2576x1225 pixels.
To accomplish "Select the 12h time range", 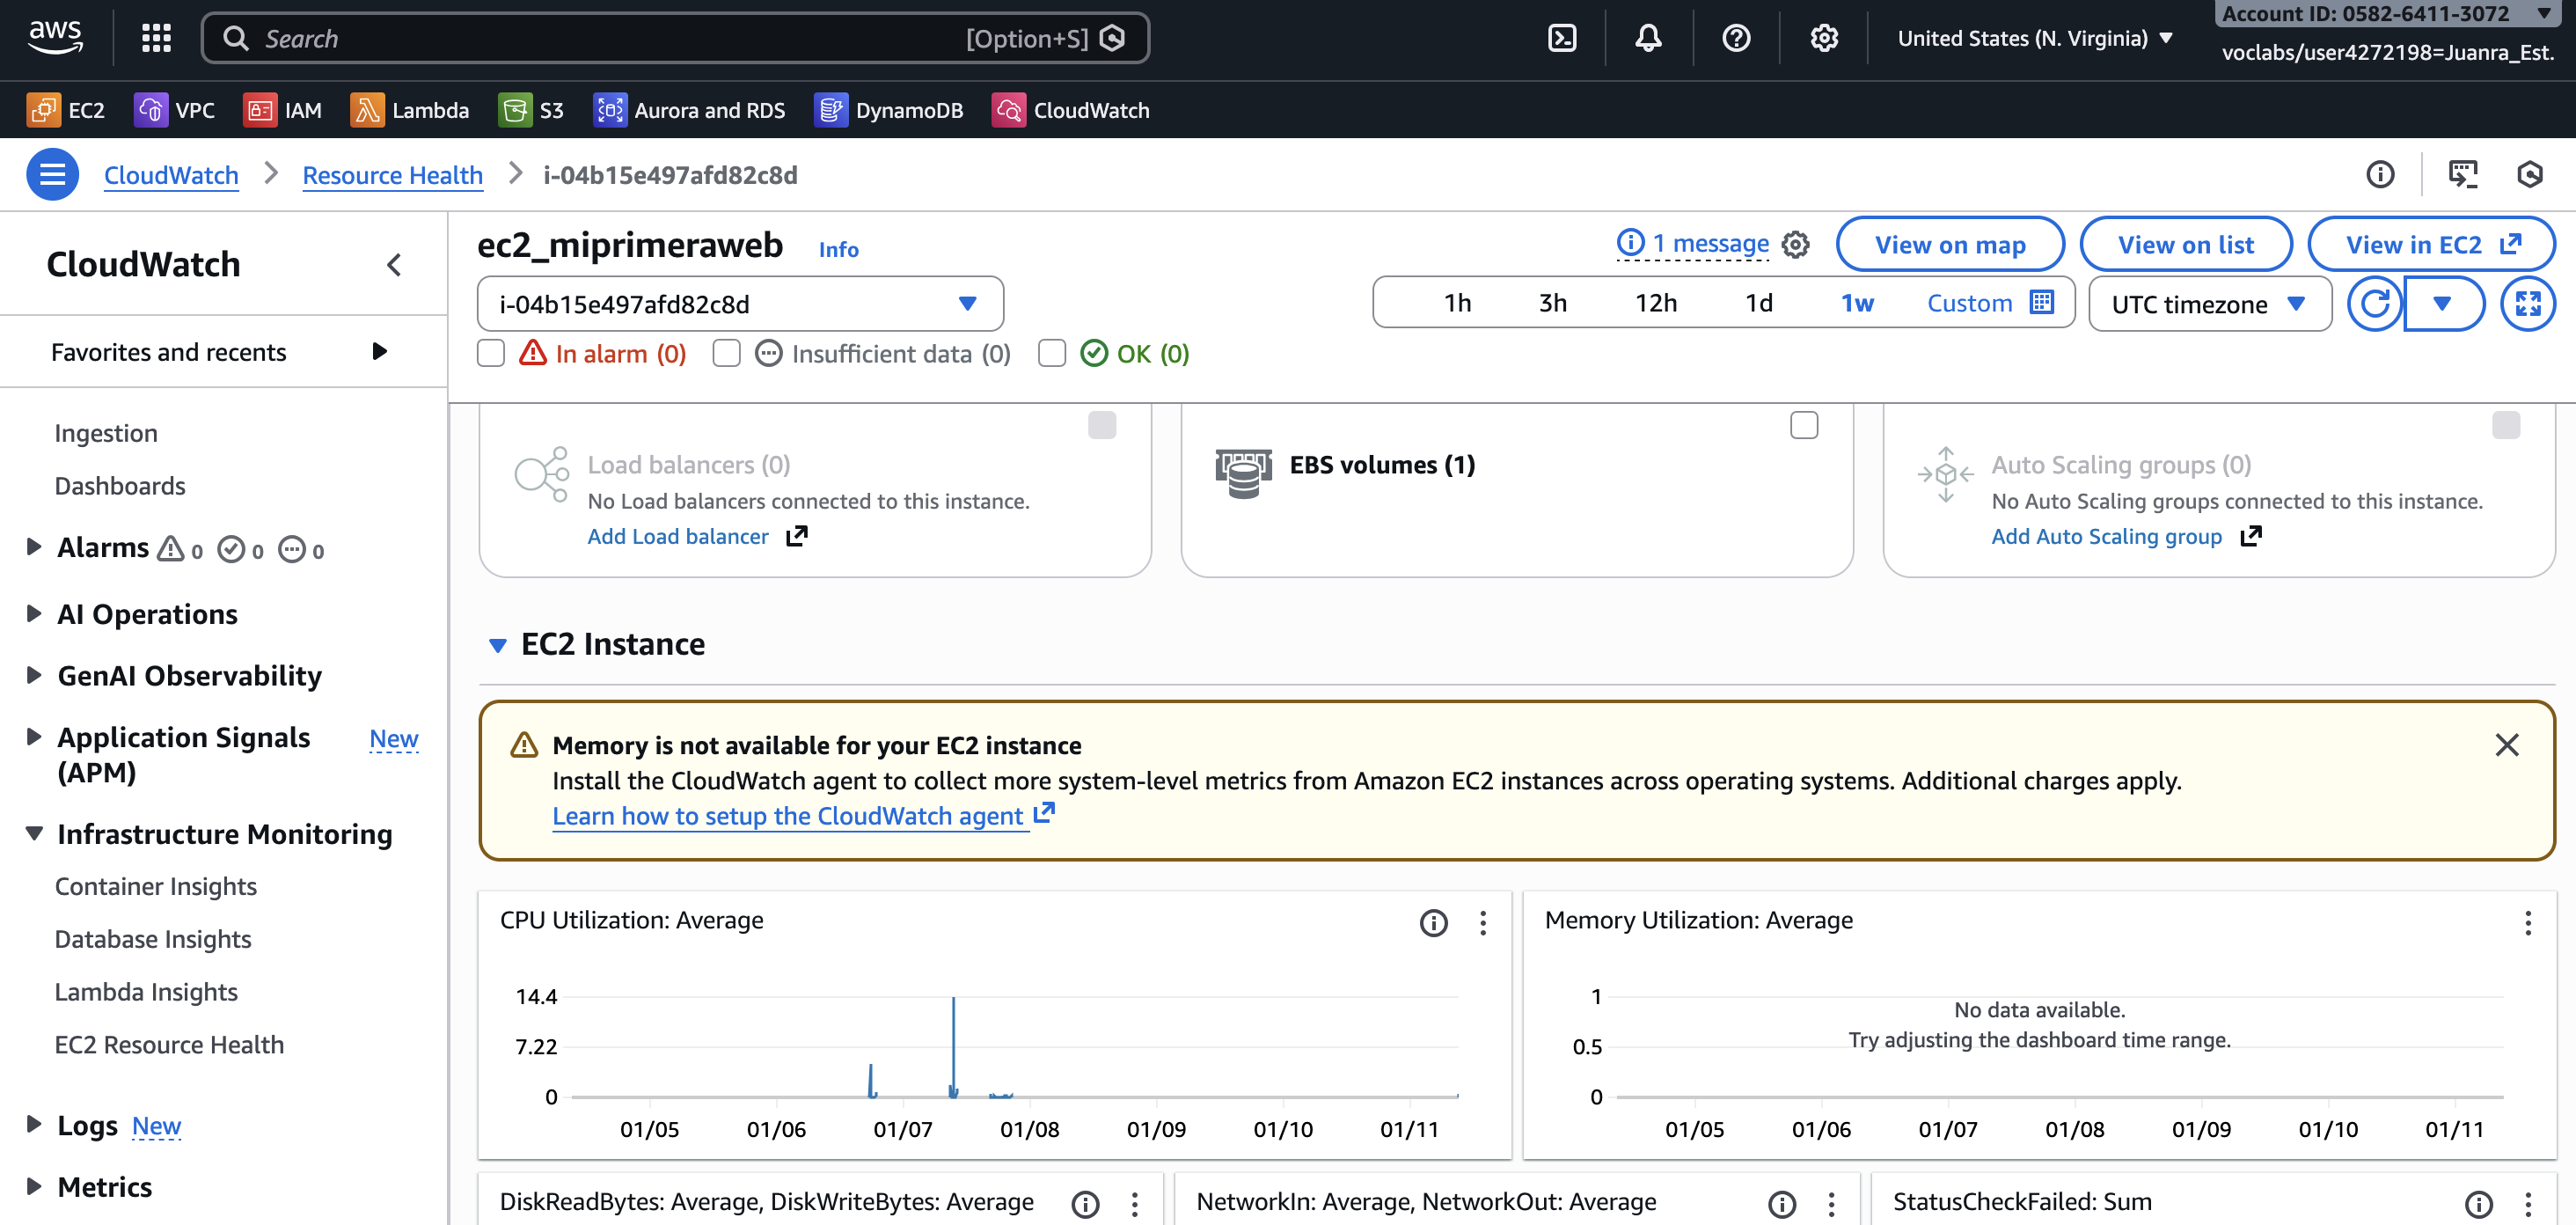I will tap(1655, 303).
